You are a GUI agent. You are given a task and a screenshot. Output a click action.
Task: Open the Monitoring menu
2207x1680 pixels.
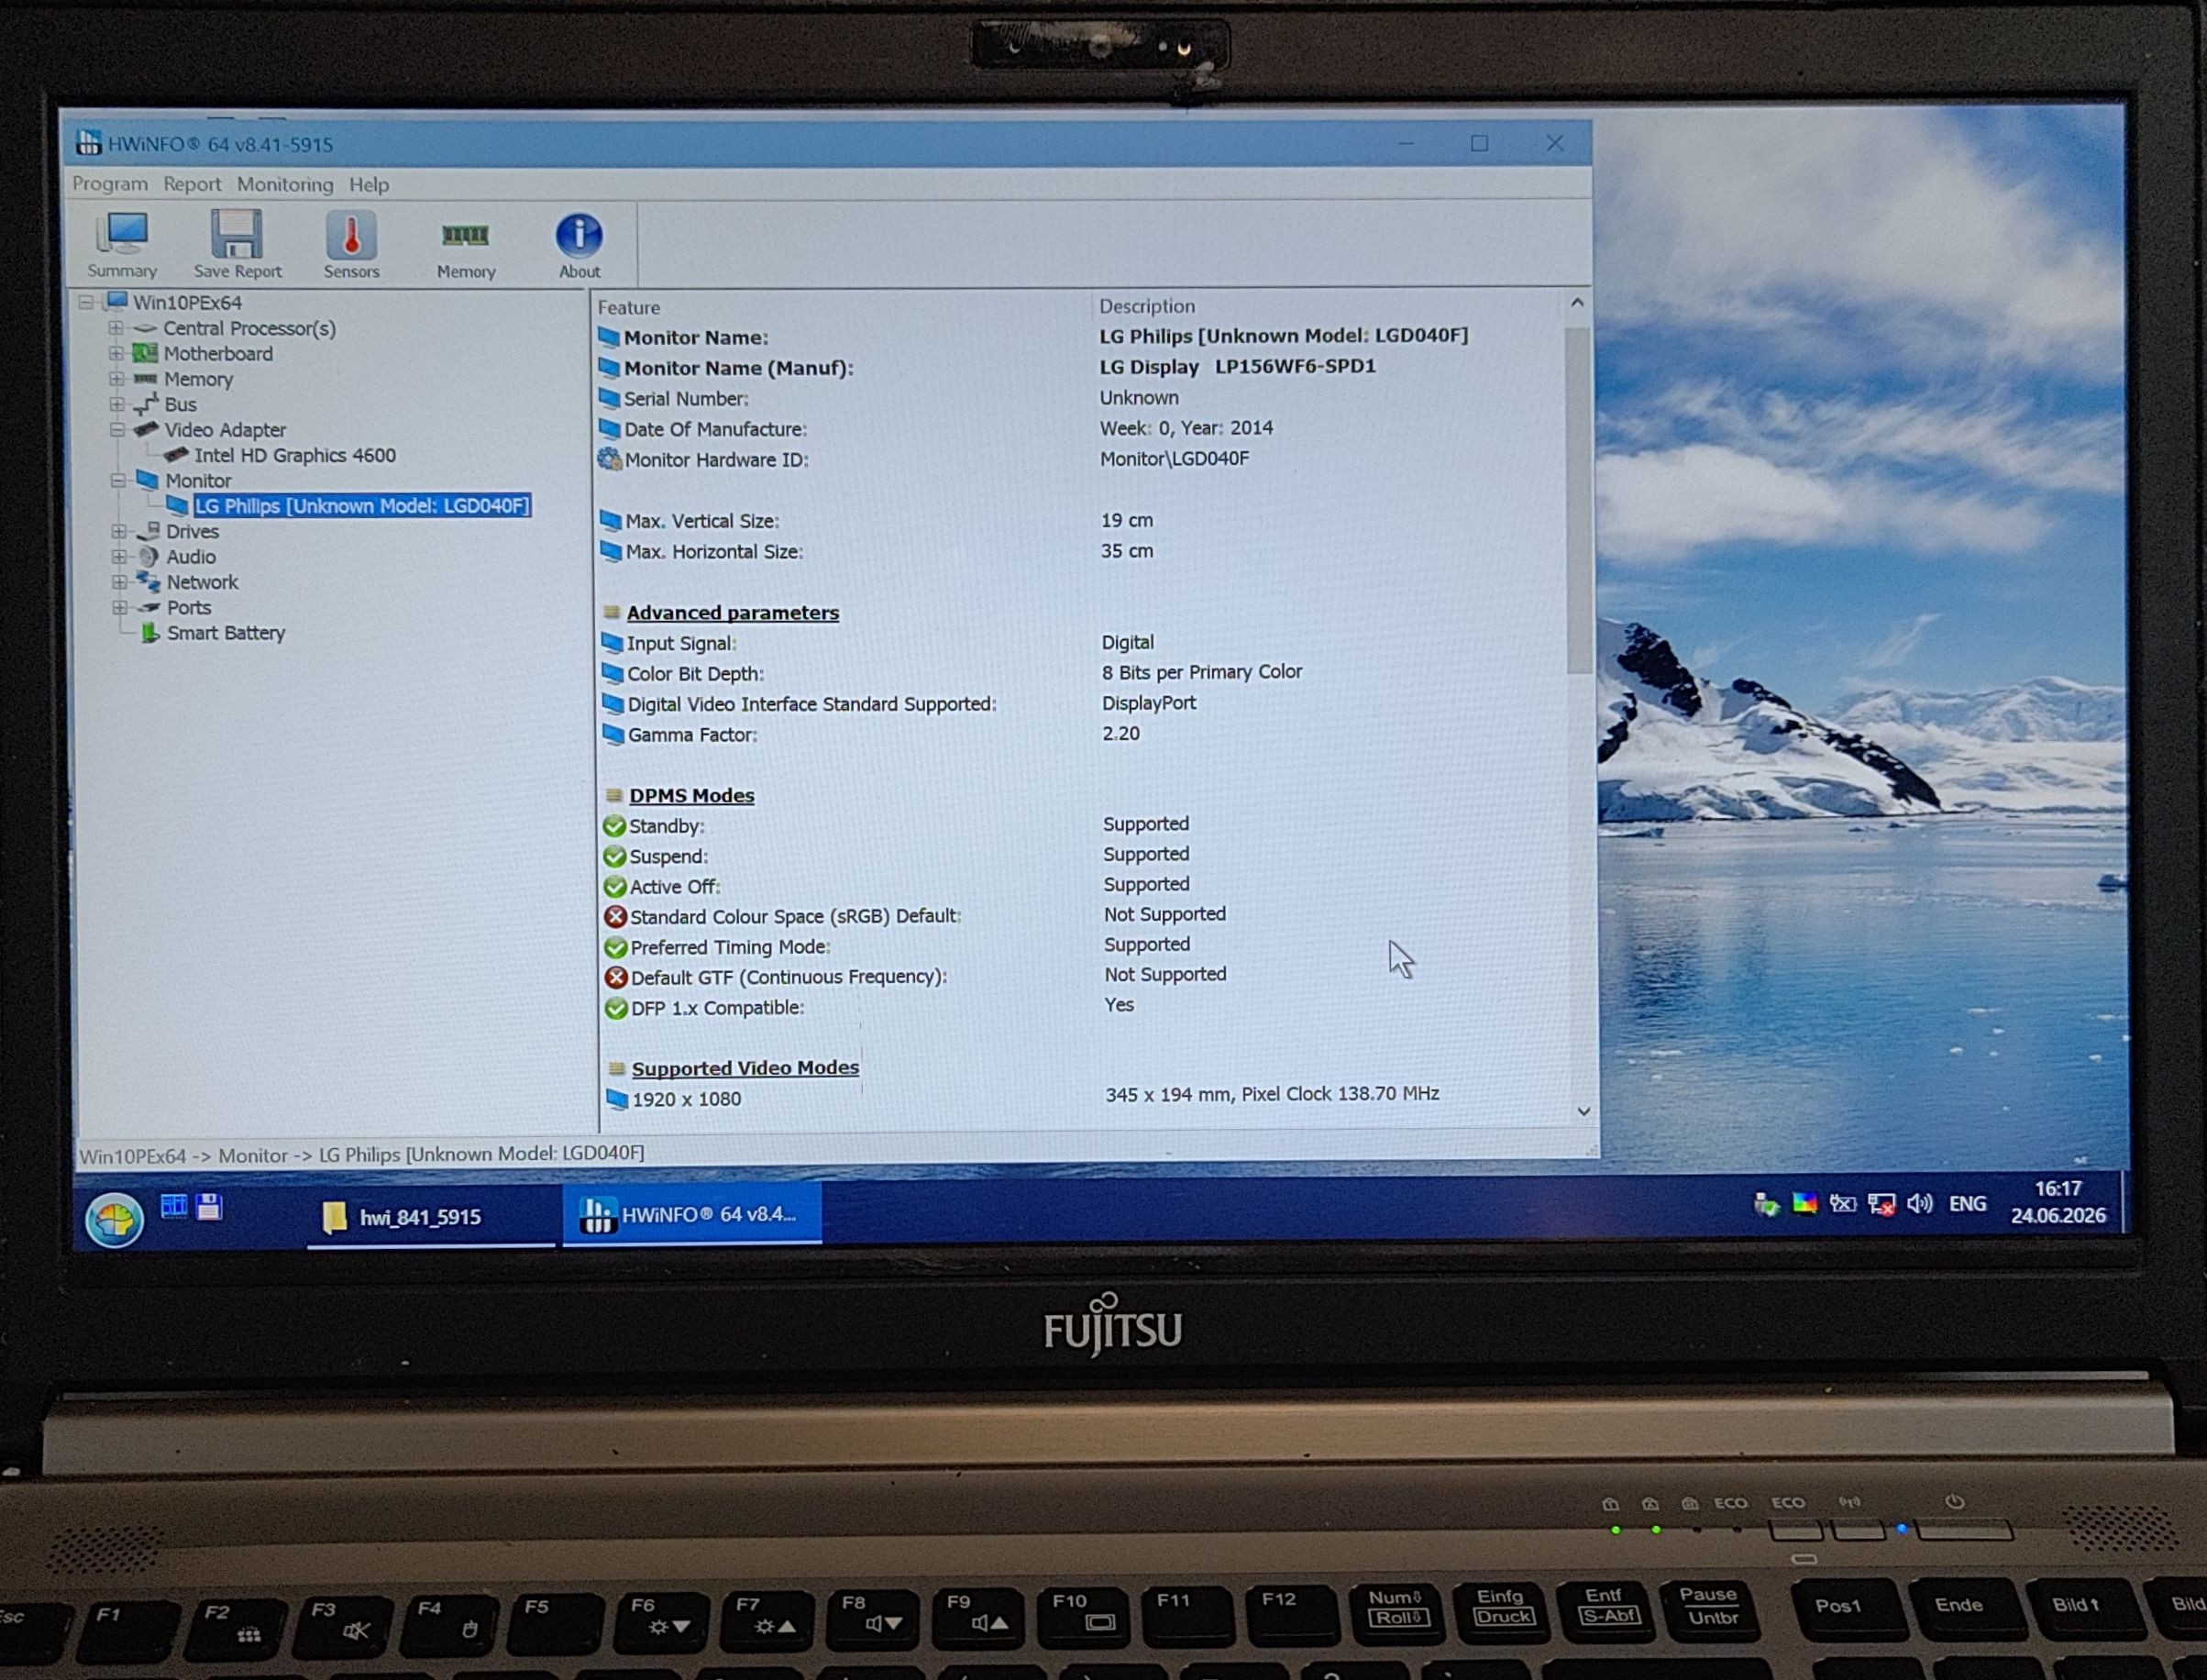pos(285,184)
